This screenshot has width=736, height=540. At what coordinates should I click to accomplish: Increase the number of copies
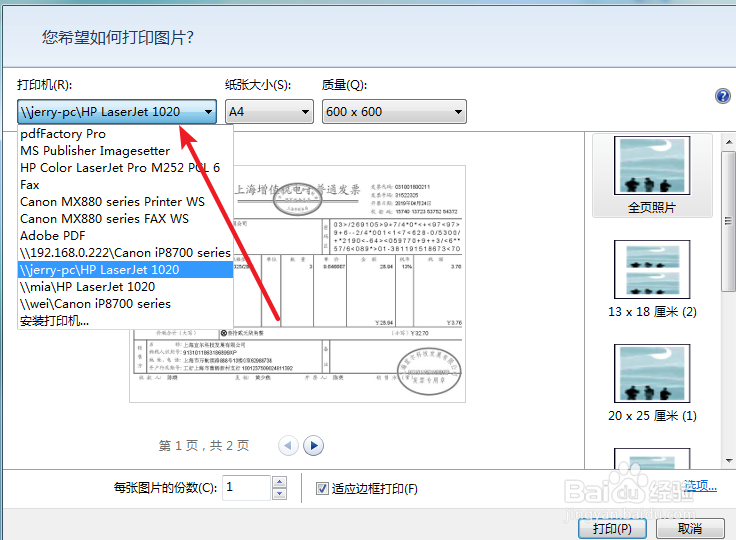click(x=280, y=482)
